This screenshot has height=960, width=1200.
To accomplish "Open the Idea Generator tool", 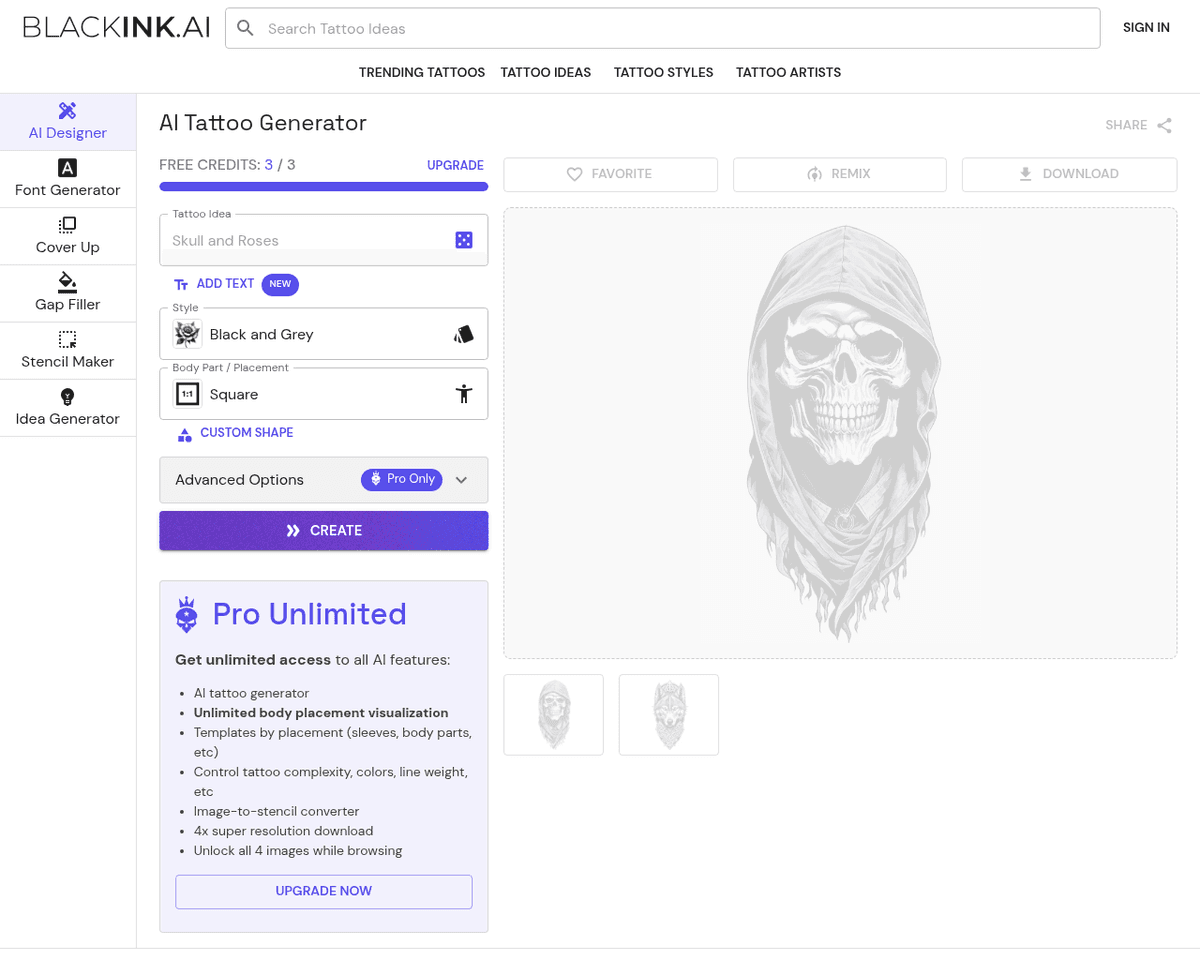I will [x=67, y=408].
